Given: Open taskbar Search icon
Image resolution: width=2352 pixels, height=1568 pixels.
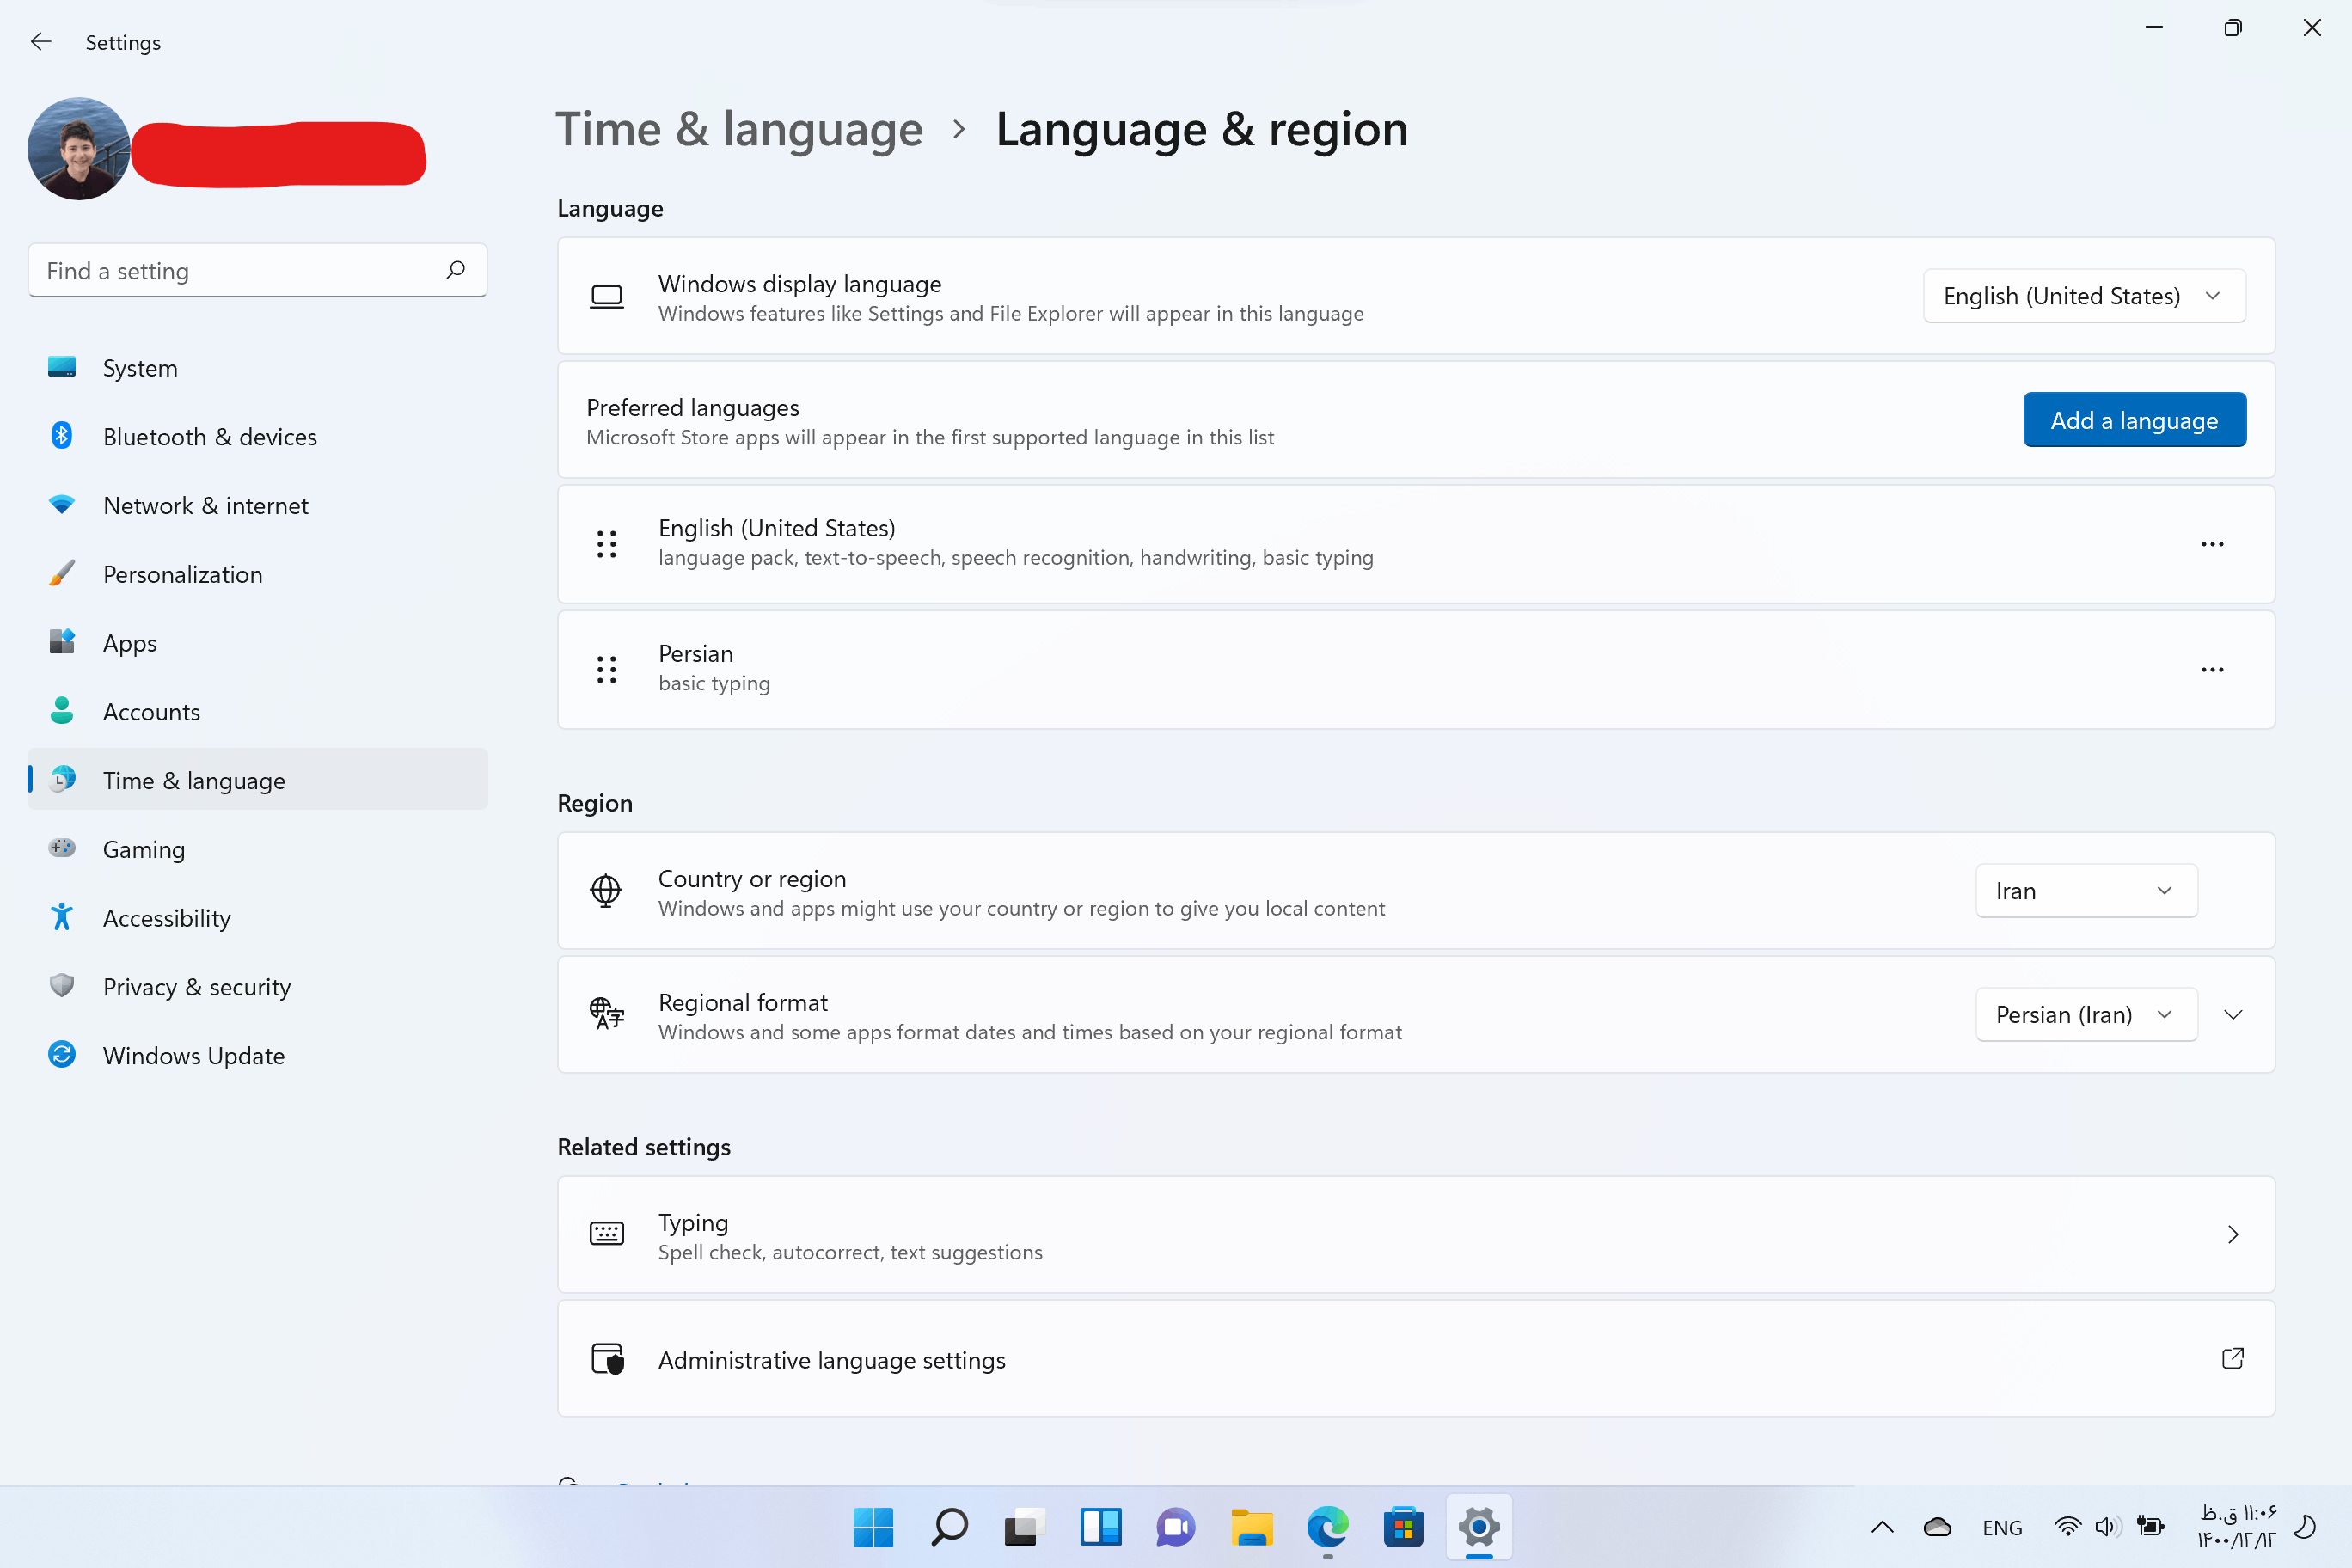Looking at the screenshot, I should click(x=949, y=1527).
